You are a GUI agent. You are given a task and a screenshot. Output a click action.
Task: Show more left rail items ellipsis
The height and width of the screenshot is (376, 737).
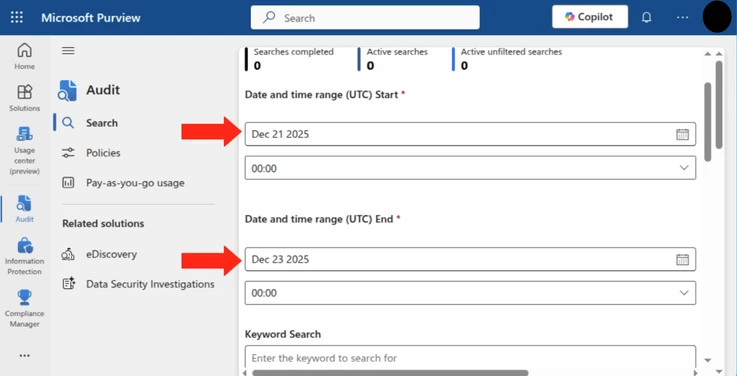pos(24,356)
